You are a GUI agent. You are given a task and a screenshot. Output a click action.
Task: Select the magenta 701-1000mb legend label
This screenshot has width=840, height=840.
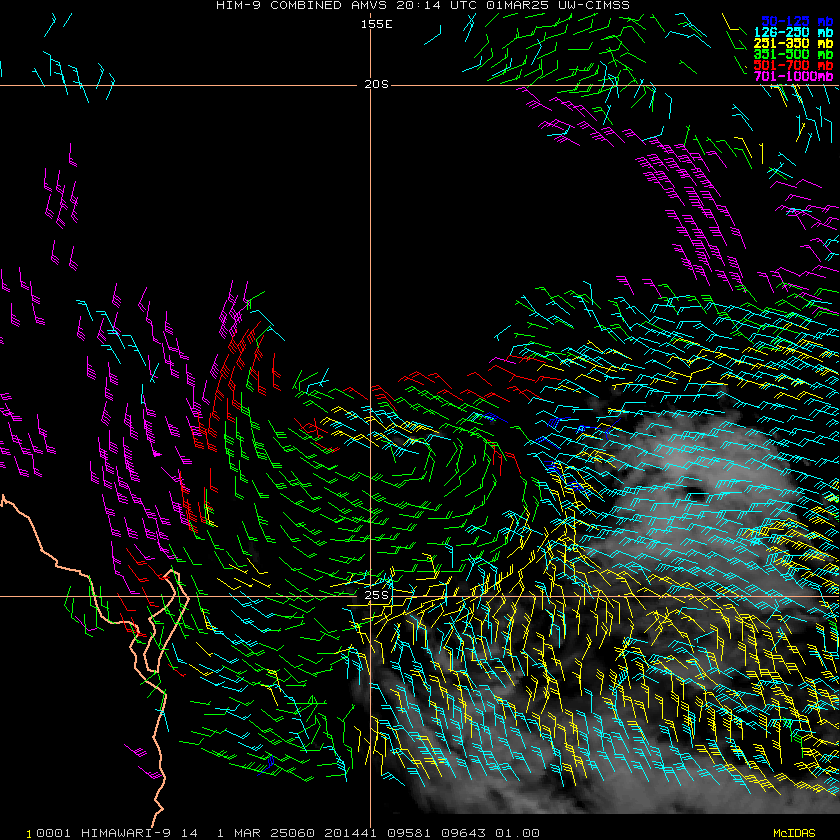pos(796,76)
